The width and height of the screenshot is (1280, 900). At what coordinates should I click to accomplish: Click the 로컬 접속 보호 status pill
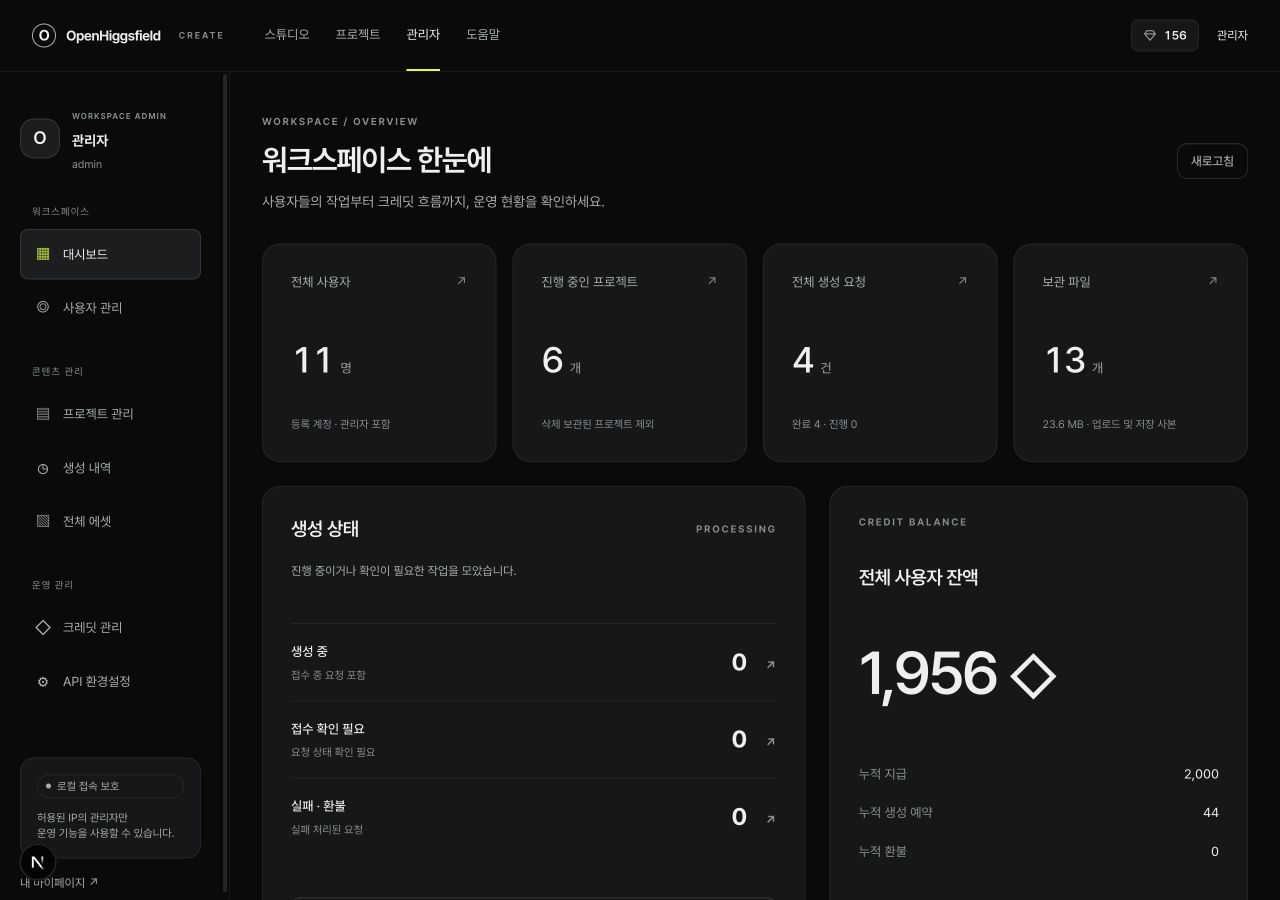click(110, 786)
